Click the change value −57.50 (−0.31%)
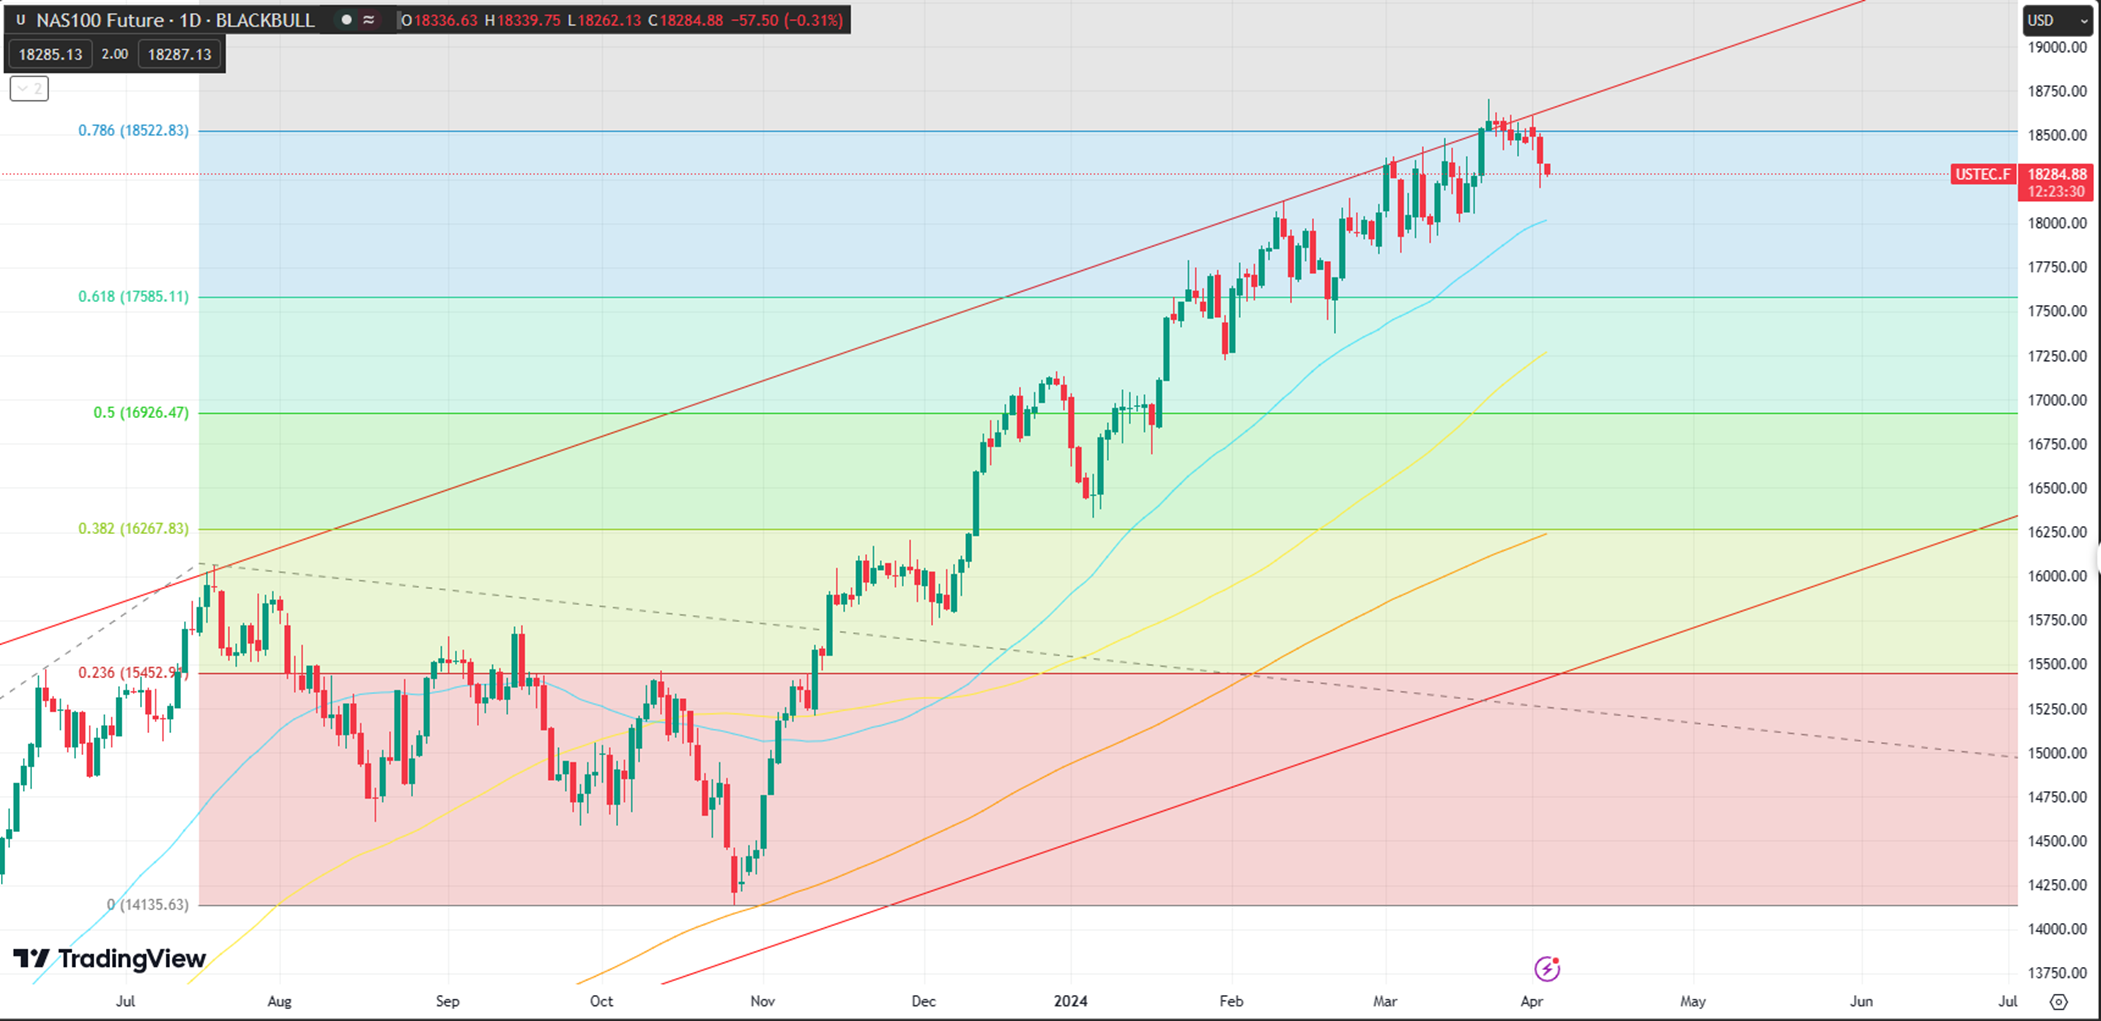Viewport: 2101px width, 1021px height. (787, 20)
